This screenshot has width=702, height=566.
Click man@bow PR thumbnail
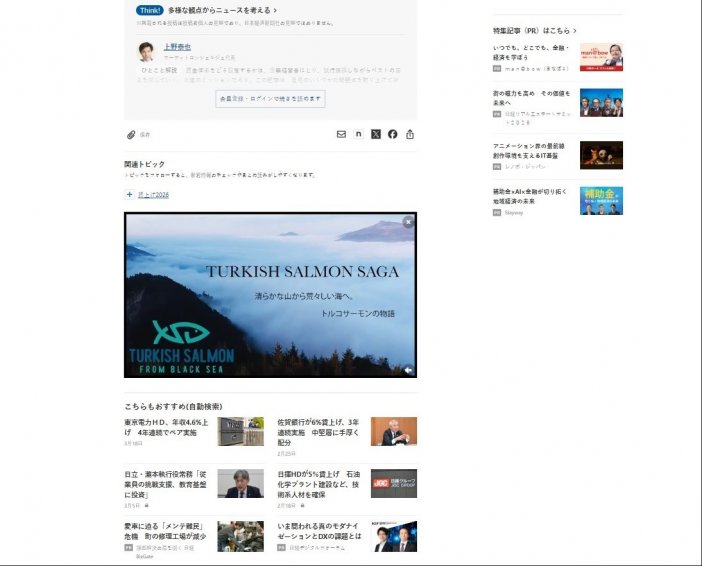click(x=601, y=57)
